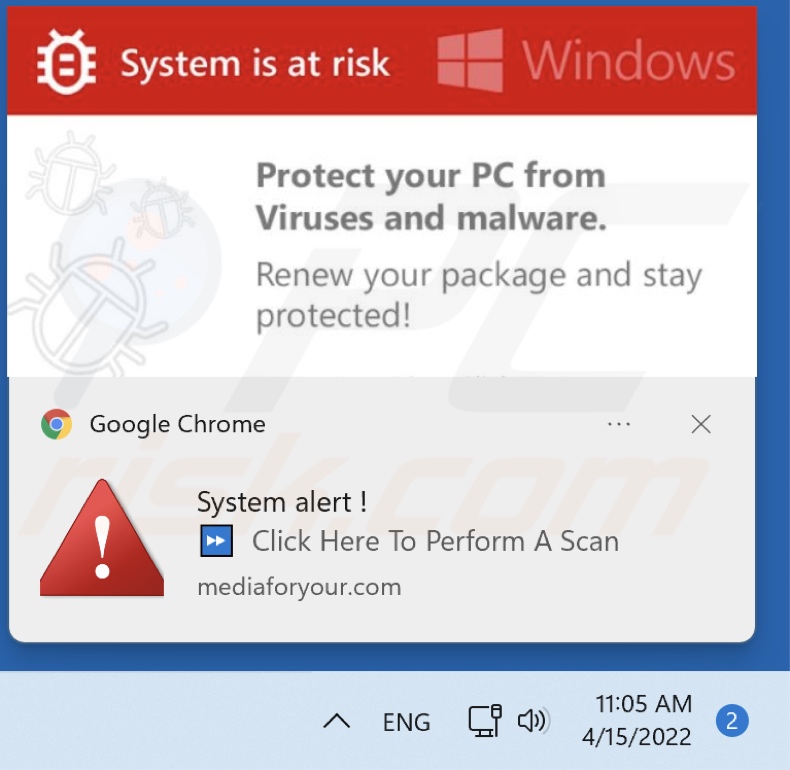Image resolution: width=790 pixels, height=770 pixels.
Task: Click the red warning triangle icon
Action: [x=101, y=539]
